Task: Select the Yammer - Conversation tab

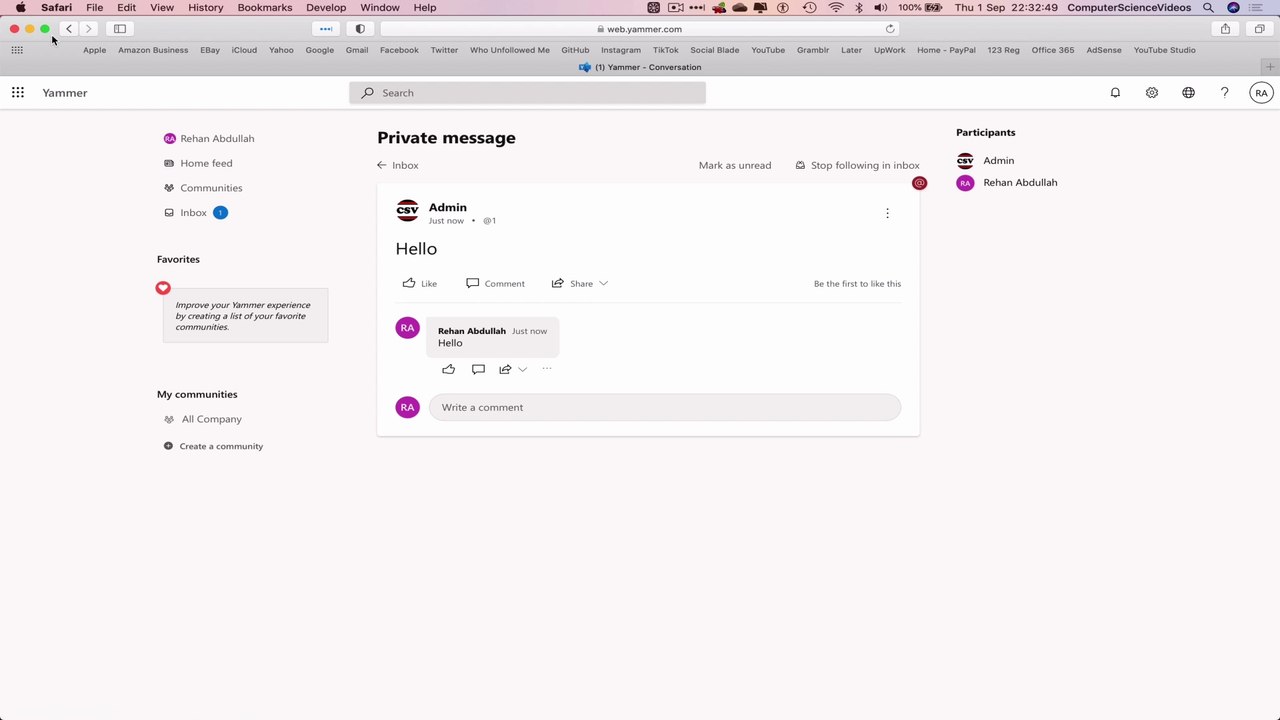Action: (640, 67)
